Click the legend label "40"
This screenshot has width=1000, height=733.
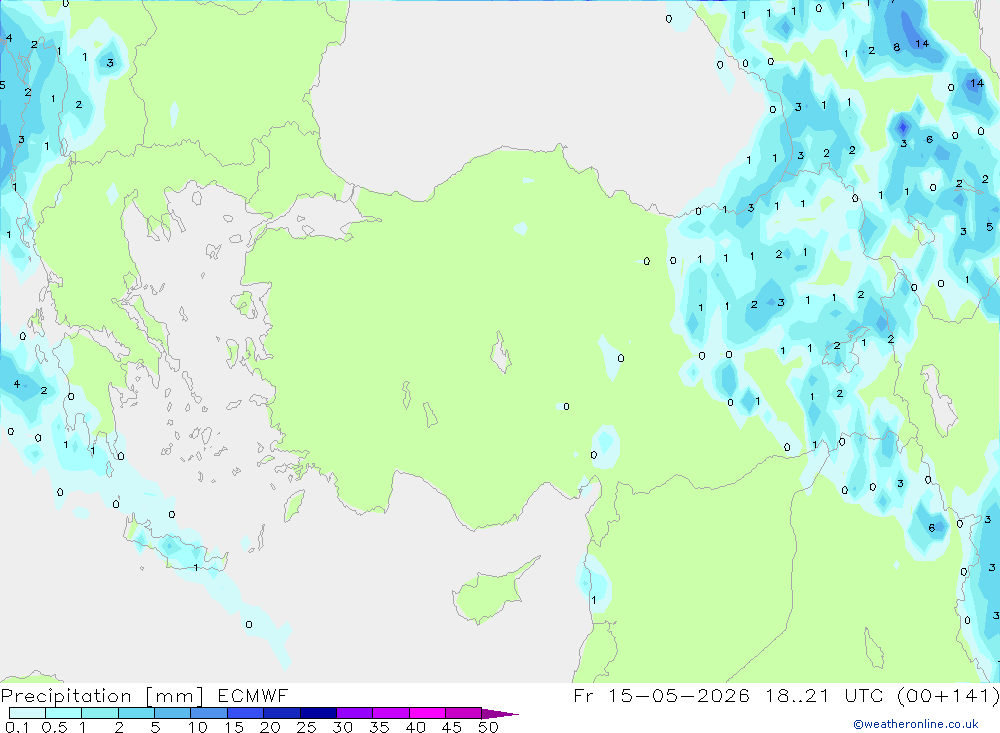(x=415, y=727)
